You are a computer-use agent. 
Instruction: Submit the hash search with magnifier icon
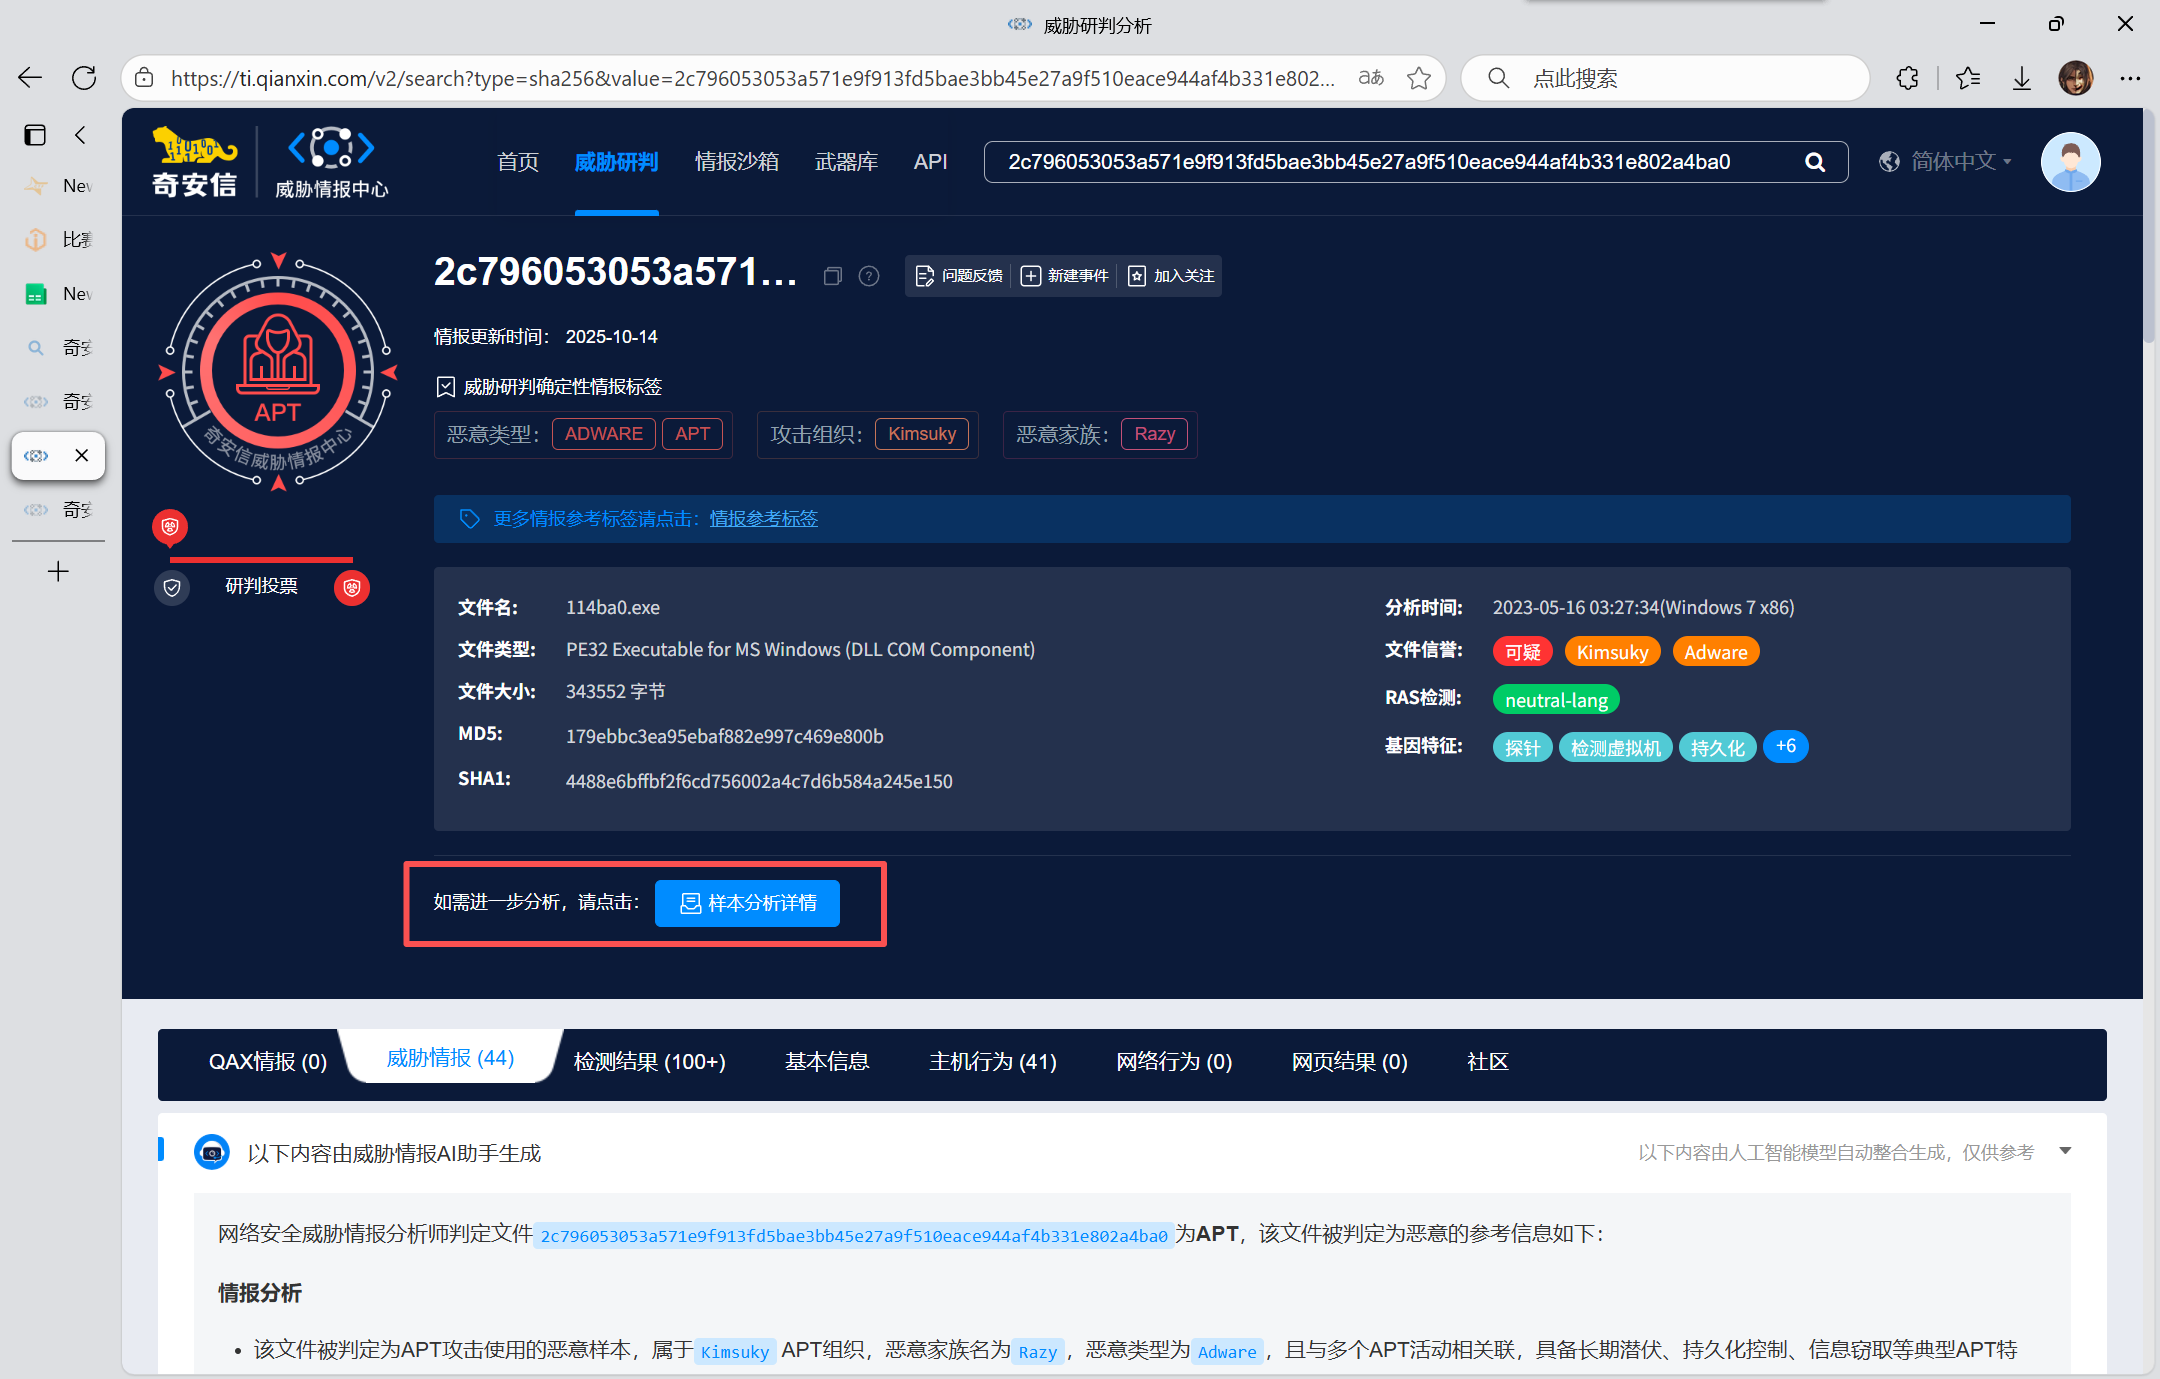pyautogui.click(x=1815, y=162)
